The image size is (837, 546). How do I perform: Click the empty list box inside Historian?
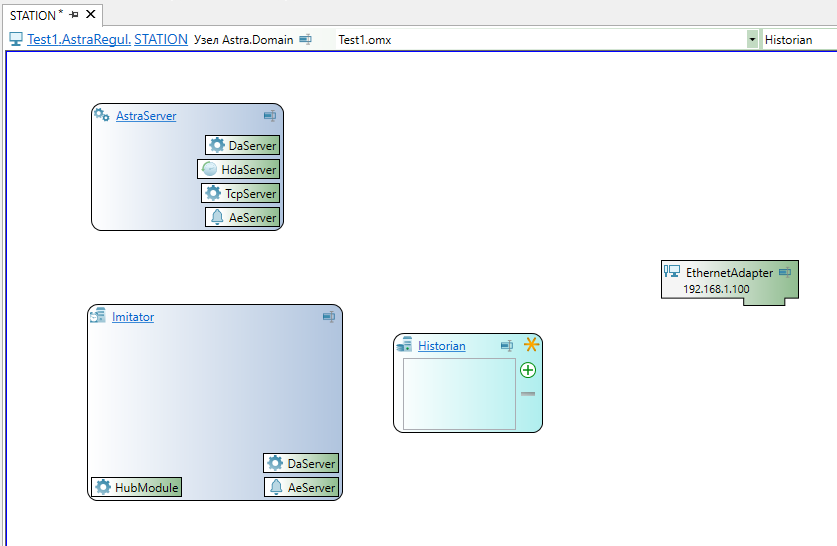[x=459, y=394]
